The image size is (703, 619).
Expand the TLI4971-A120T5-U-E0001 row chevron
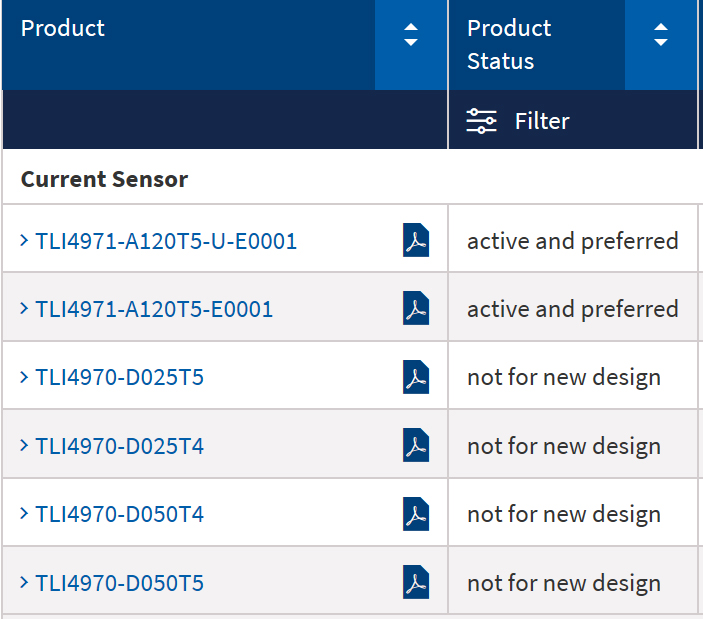[24, 241]
